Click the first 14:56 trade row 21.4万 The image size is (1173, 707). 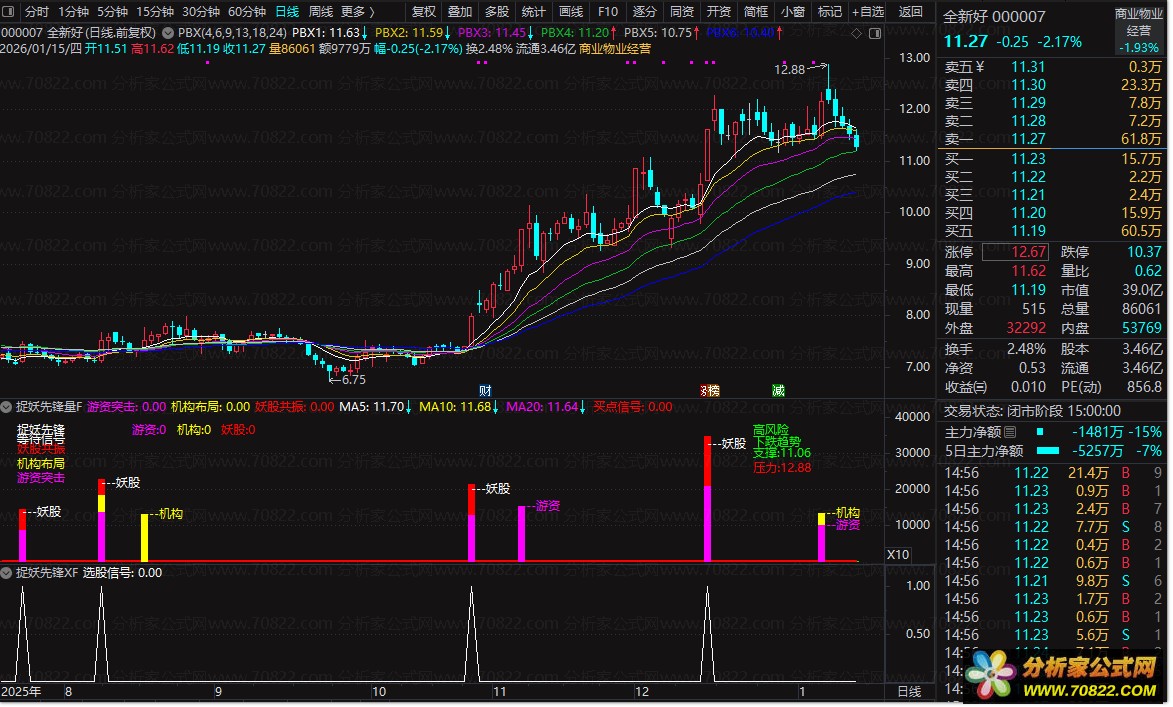tap(1053, 473)
